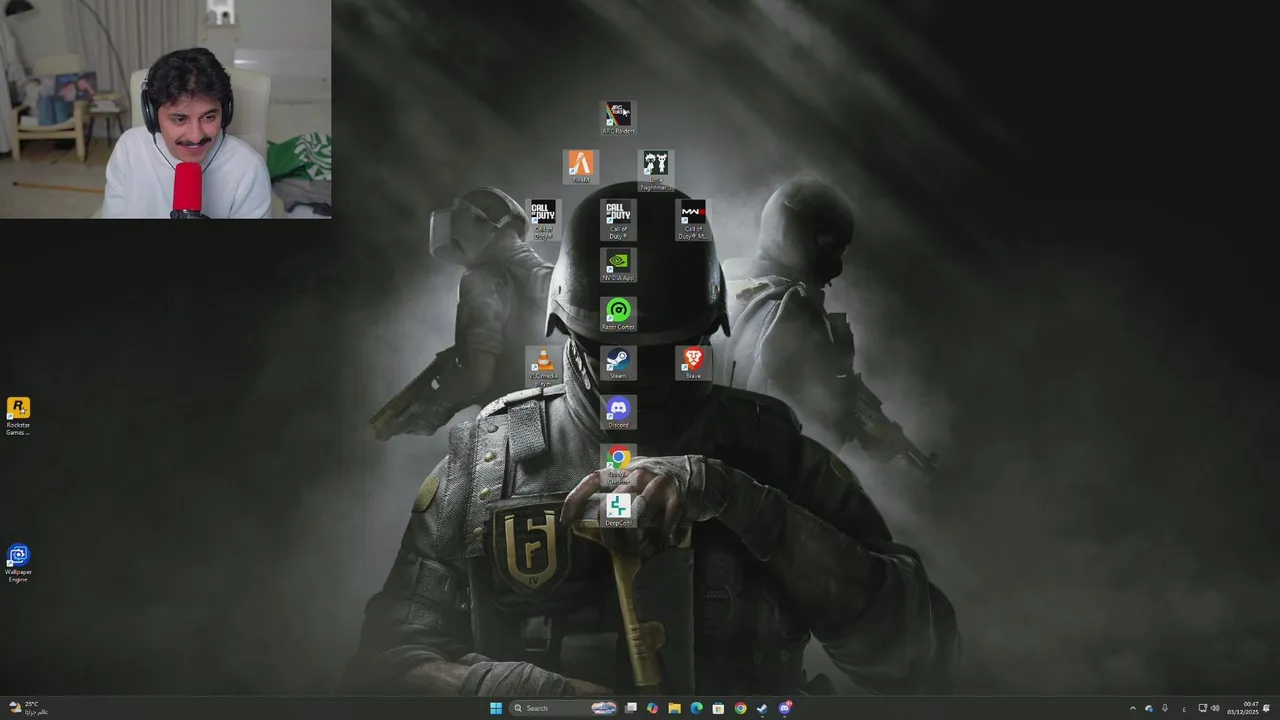Open File Explorer from the taskbar

(674, 708)
